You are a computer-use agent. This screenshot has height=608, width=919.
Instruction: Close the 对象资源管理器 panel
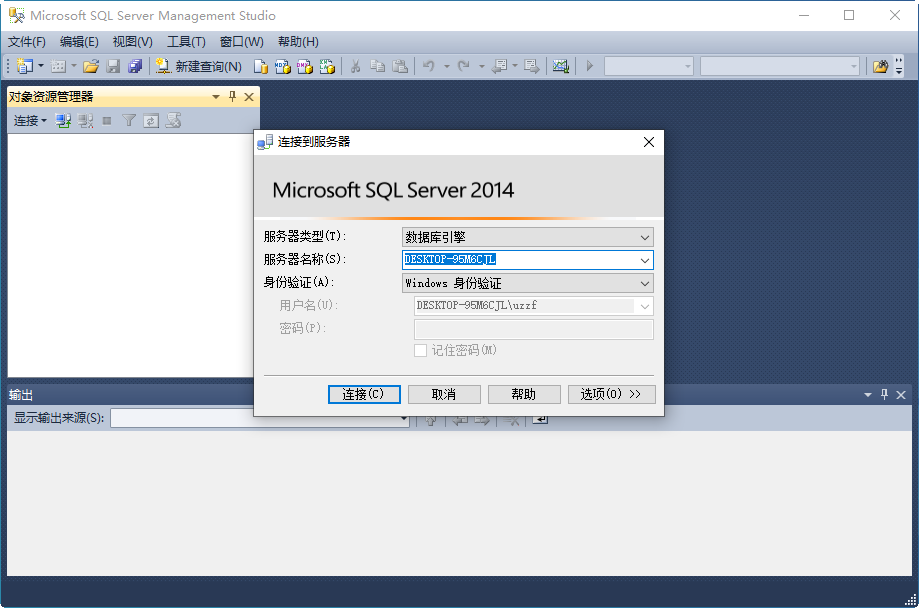[x=249, y=97]
